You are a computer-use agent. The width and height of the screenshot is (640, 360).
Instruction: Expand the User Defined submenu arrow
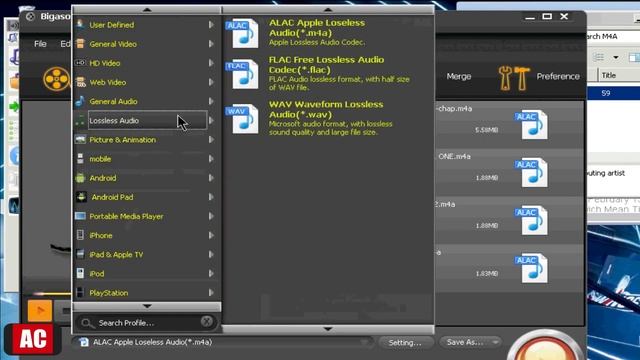211,24
